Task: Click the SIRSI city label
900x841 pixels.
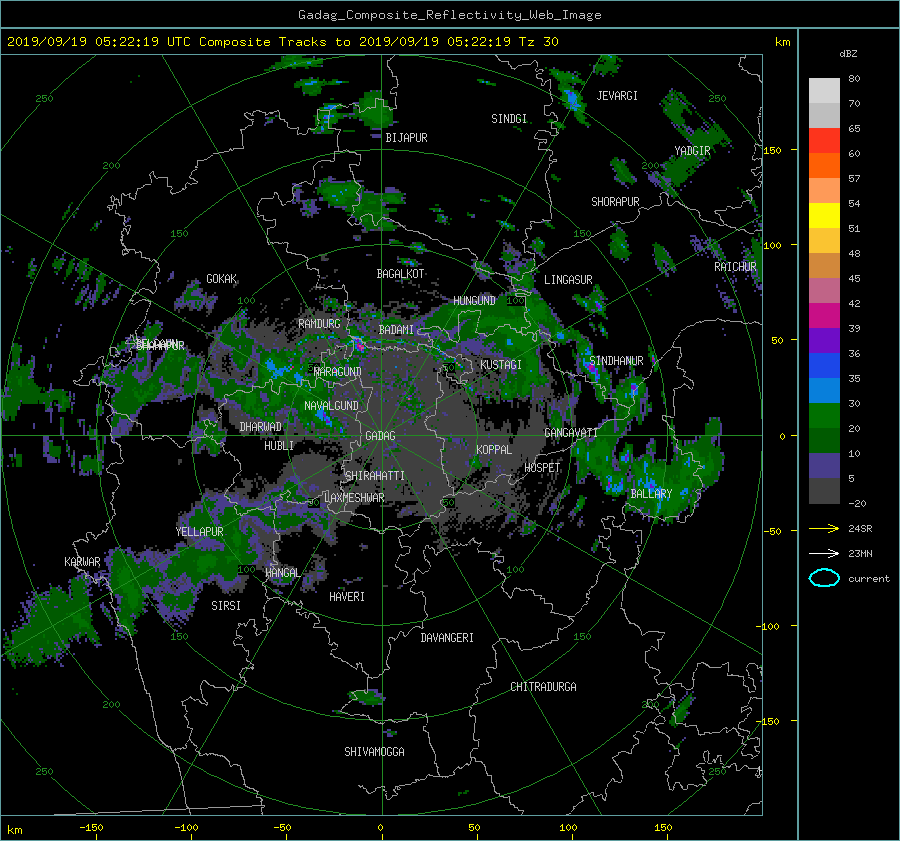Action: pyautogui.click(x=226, y=606)
